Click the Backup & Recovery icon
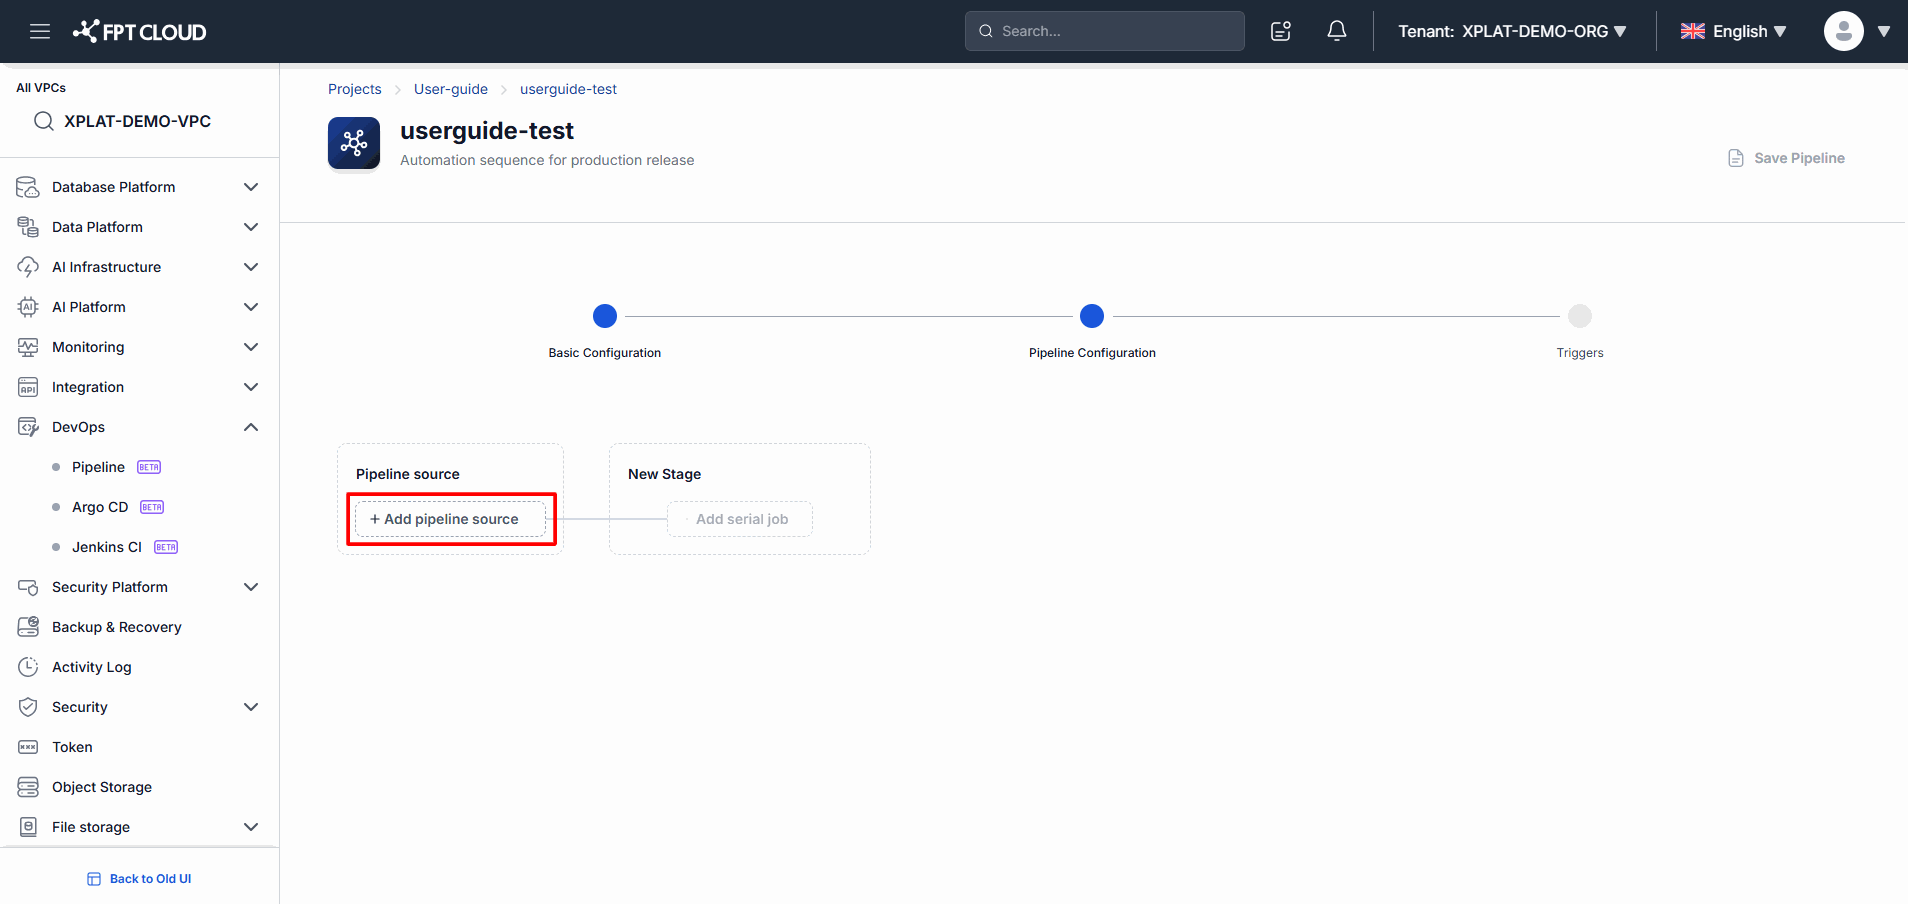1908x904 pixels. pos(28,627)
